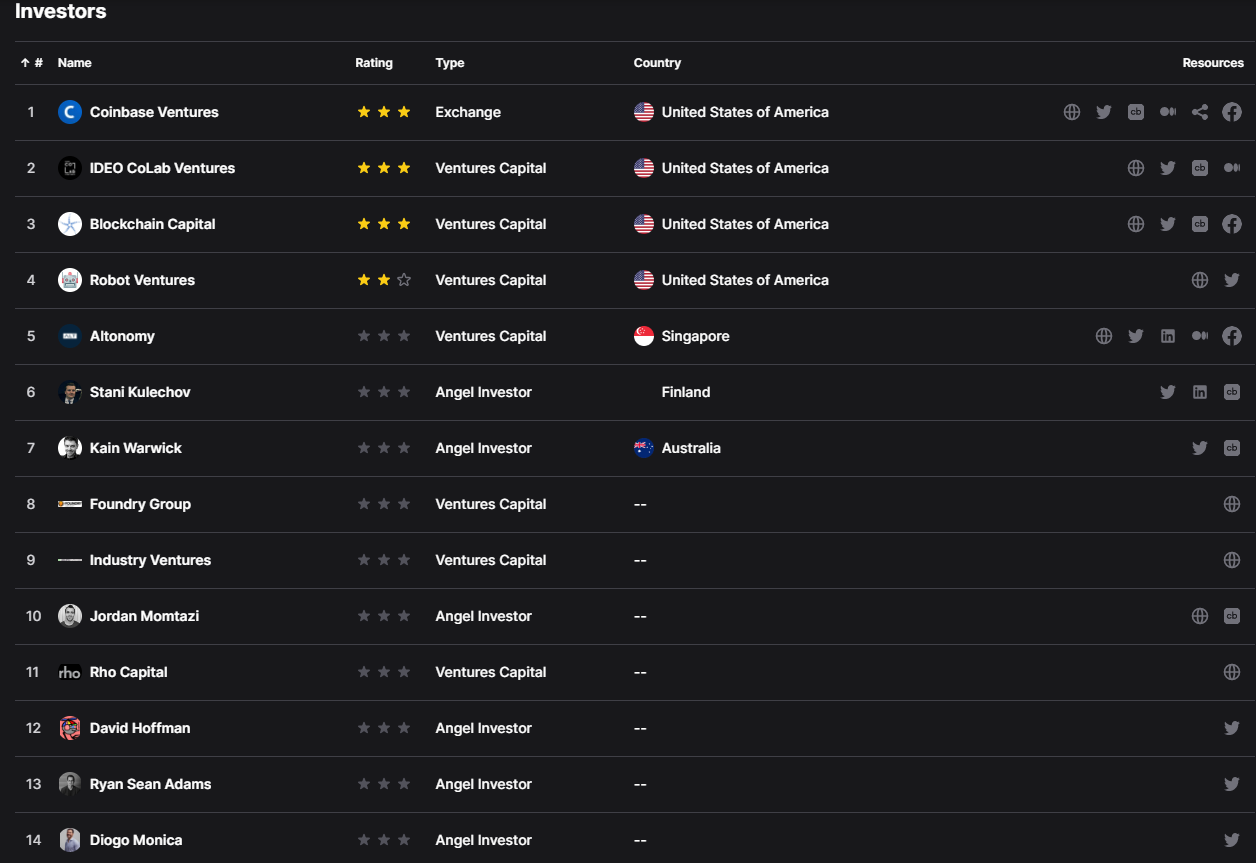Sort table by Country column header

(657, 63)
